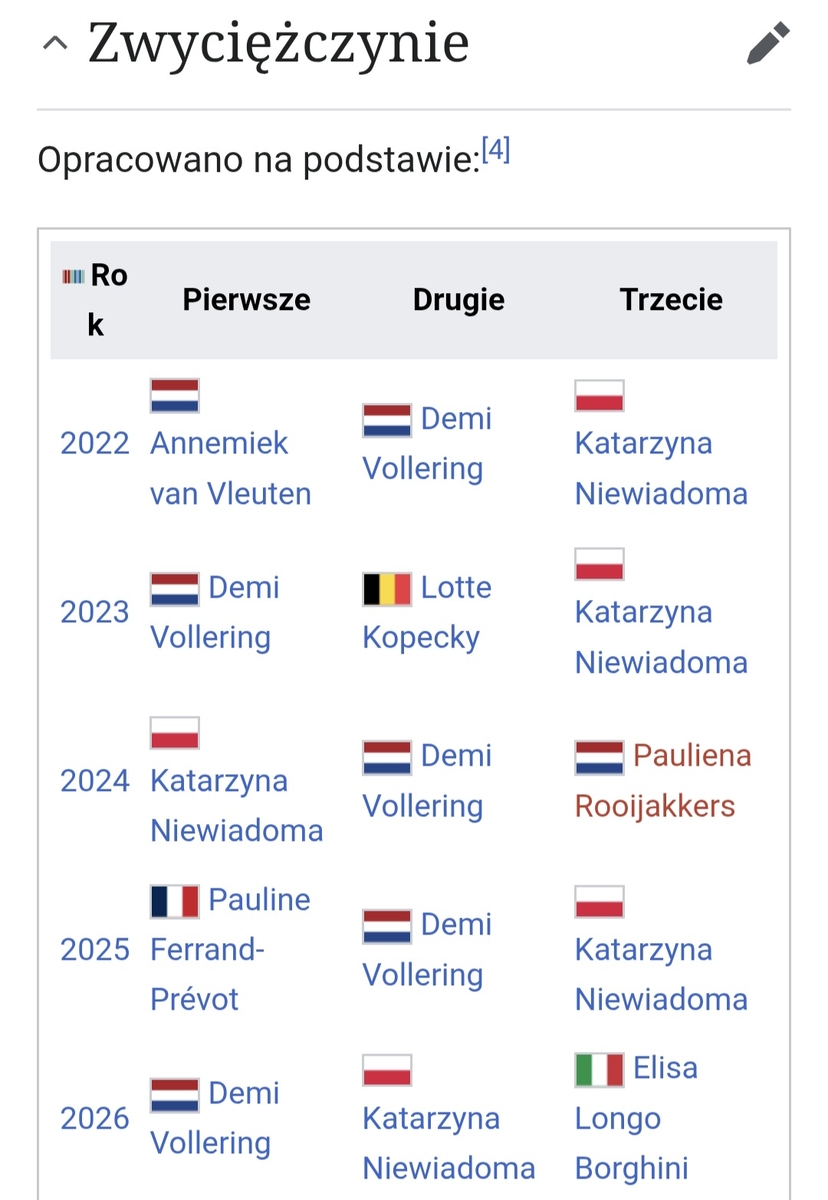Open the Lotte Kopecky page
This screenshot has height=1200, width=828.
[427, 612]
